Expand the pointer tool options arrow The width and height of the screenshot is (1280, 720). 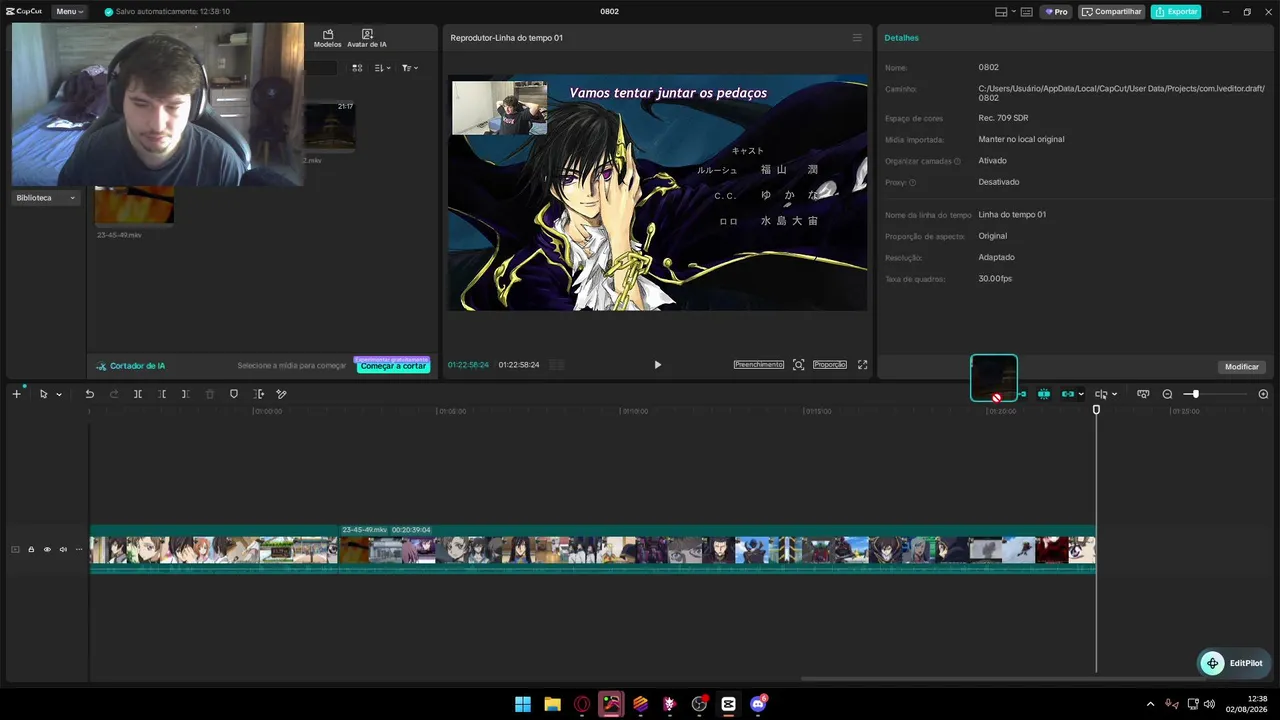pos(59,394)
